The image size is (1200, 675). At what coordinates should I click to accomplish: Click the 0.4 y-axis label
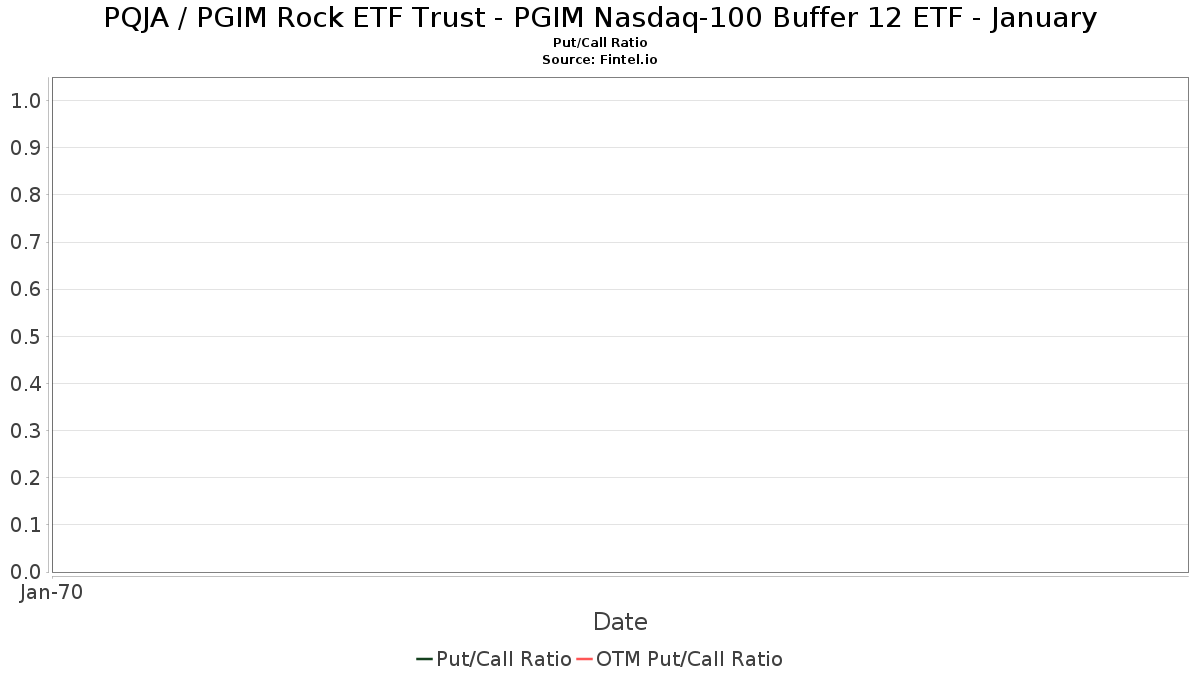[25, 383]
